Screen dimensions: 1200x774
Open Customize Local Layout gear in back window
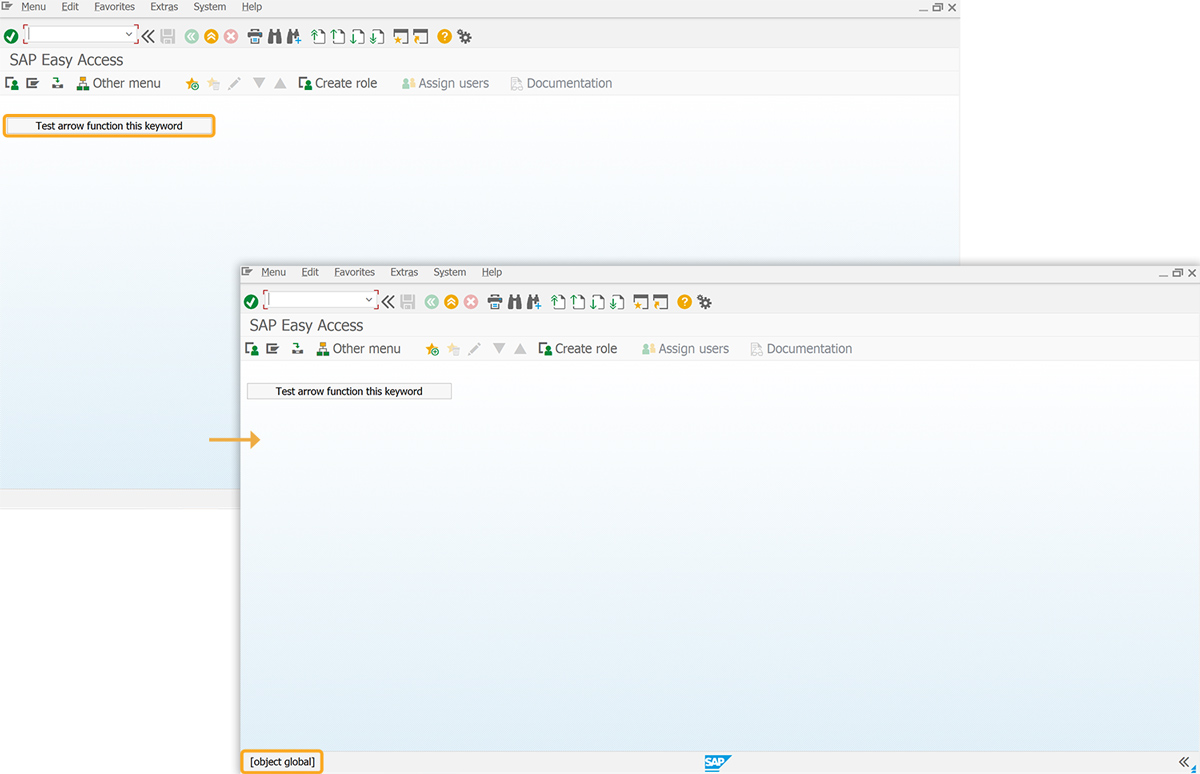[464, 36]
